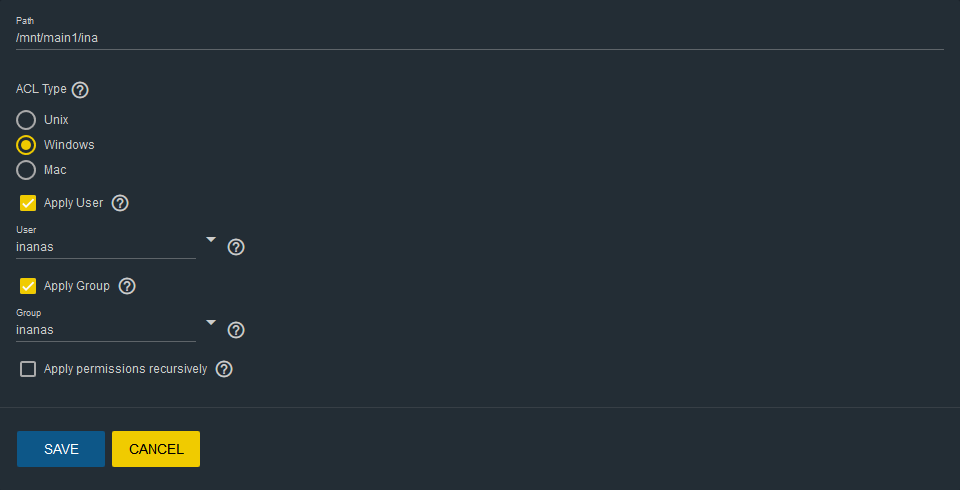Uncheck the Apply Group checkbox
The height and width of the screenshot is (490, 960).
point(28,286)
